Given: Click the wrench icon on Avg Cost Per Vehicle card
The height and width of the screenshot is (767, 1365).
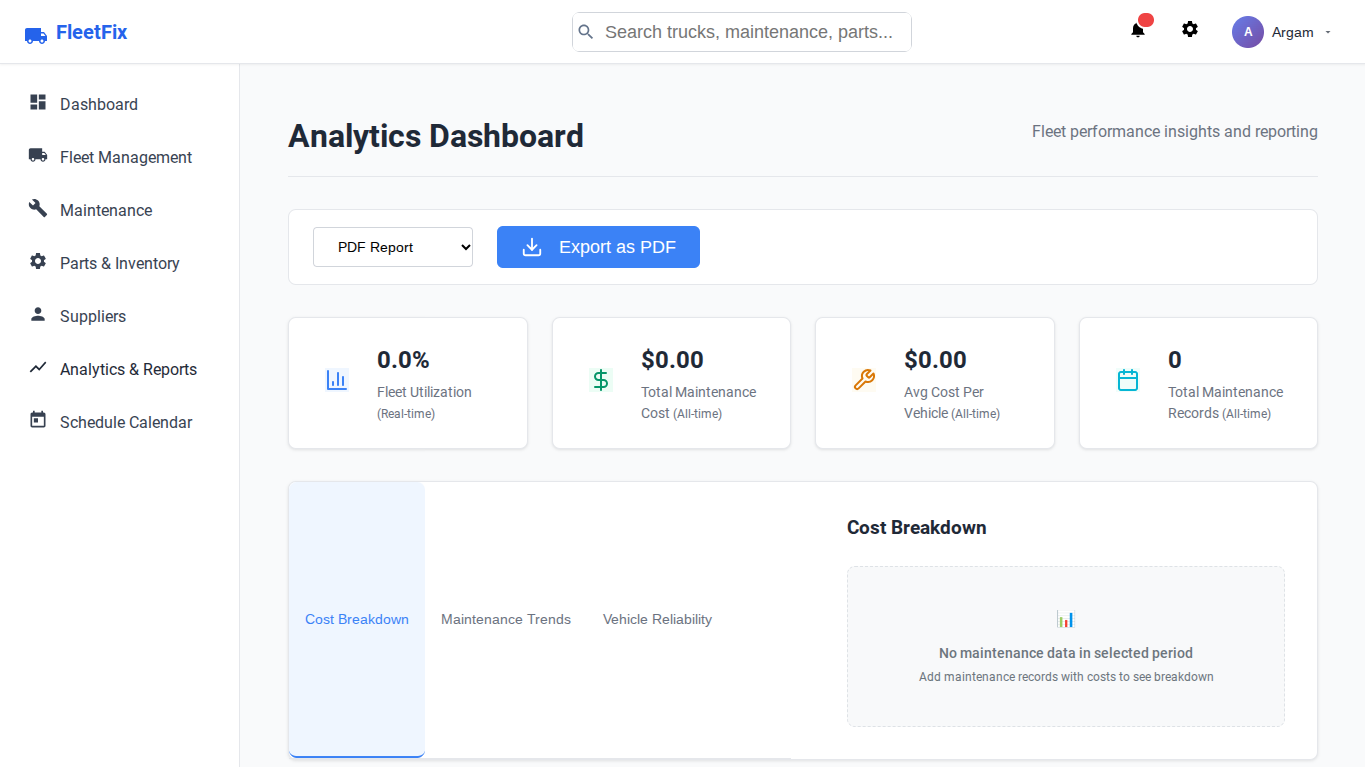Looking at the screenshot, I should (x=863, y=379).
